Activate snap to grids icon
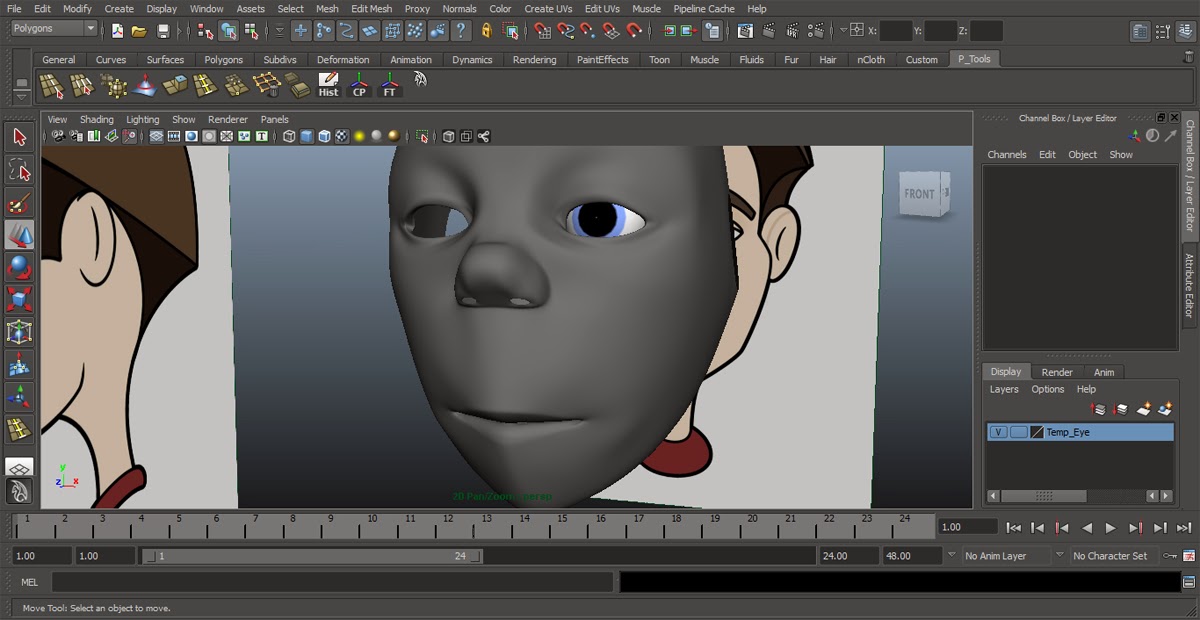Viewport: 1200px width, 620px height. (x=541, y=31)
